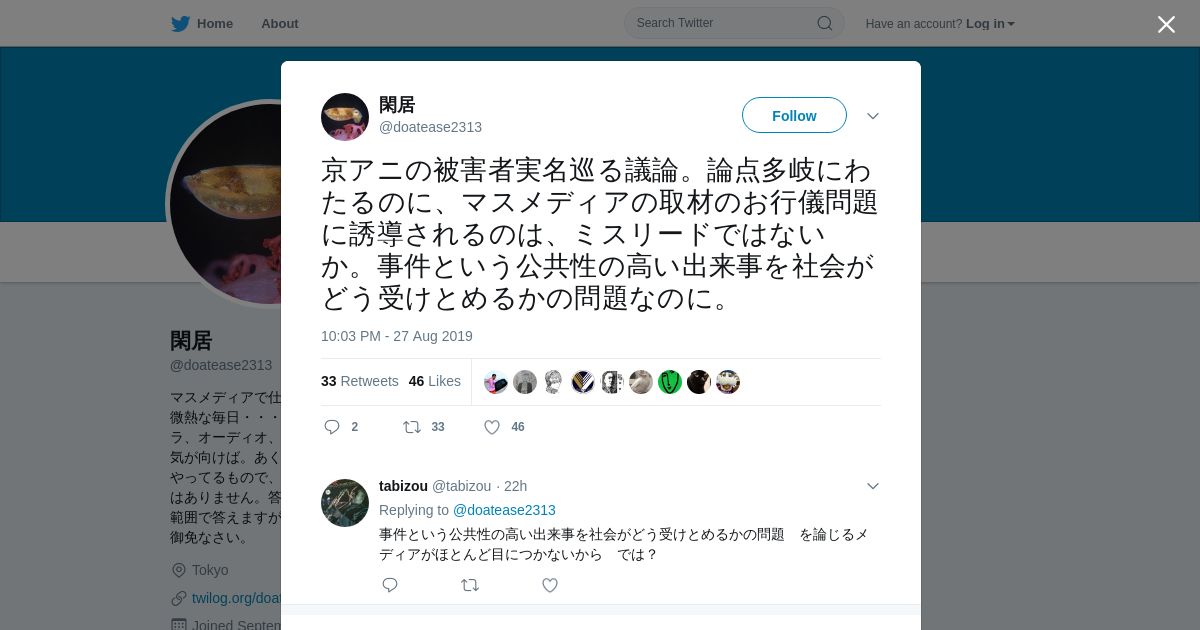
Task: Open the @doatease2313 mention link in the reply
Action: (504, 510)
